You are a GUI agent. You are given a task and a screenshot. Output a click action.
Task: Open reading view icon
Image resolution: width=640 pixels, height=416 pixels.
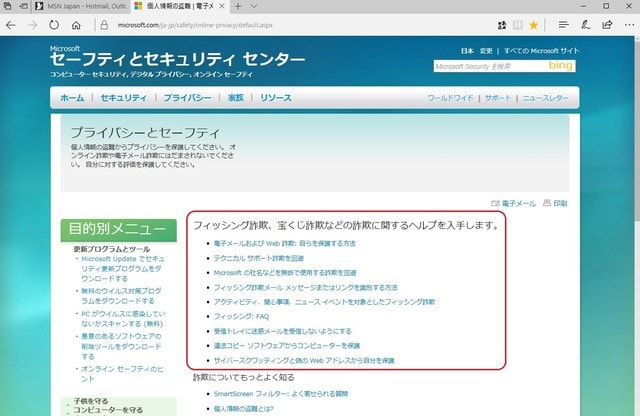(518, 25)
